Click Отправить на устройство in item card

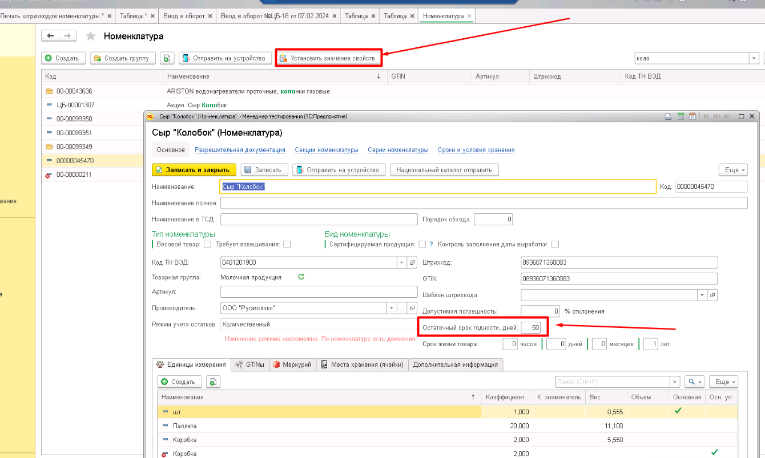tap(339, 170)
